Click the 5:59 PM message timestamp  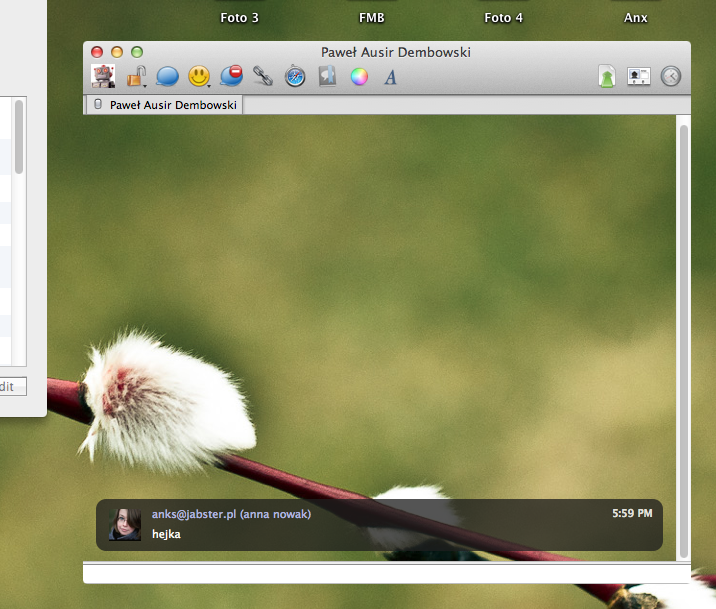pyautogui.click(x=632, y=514)
